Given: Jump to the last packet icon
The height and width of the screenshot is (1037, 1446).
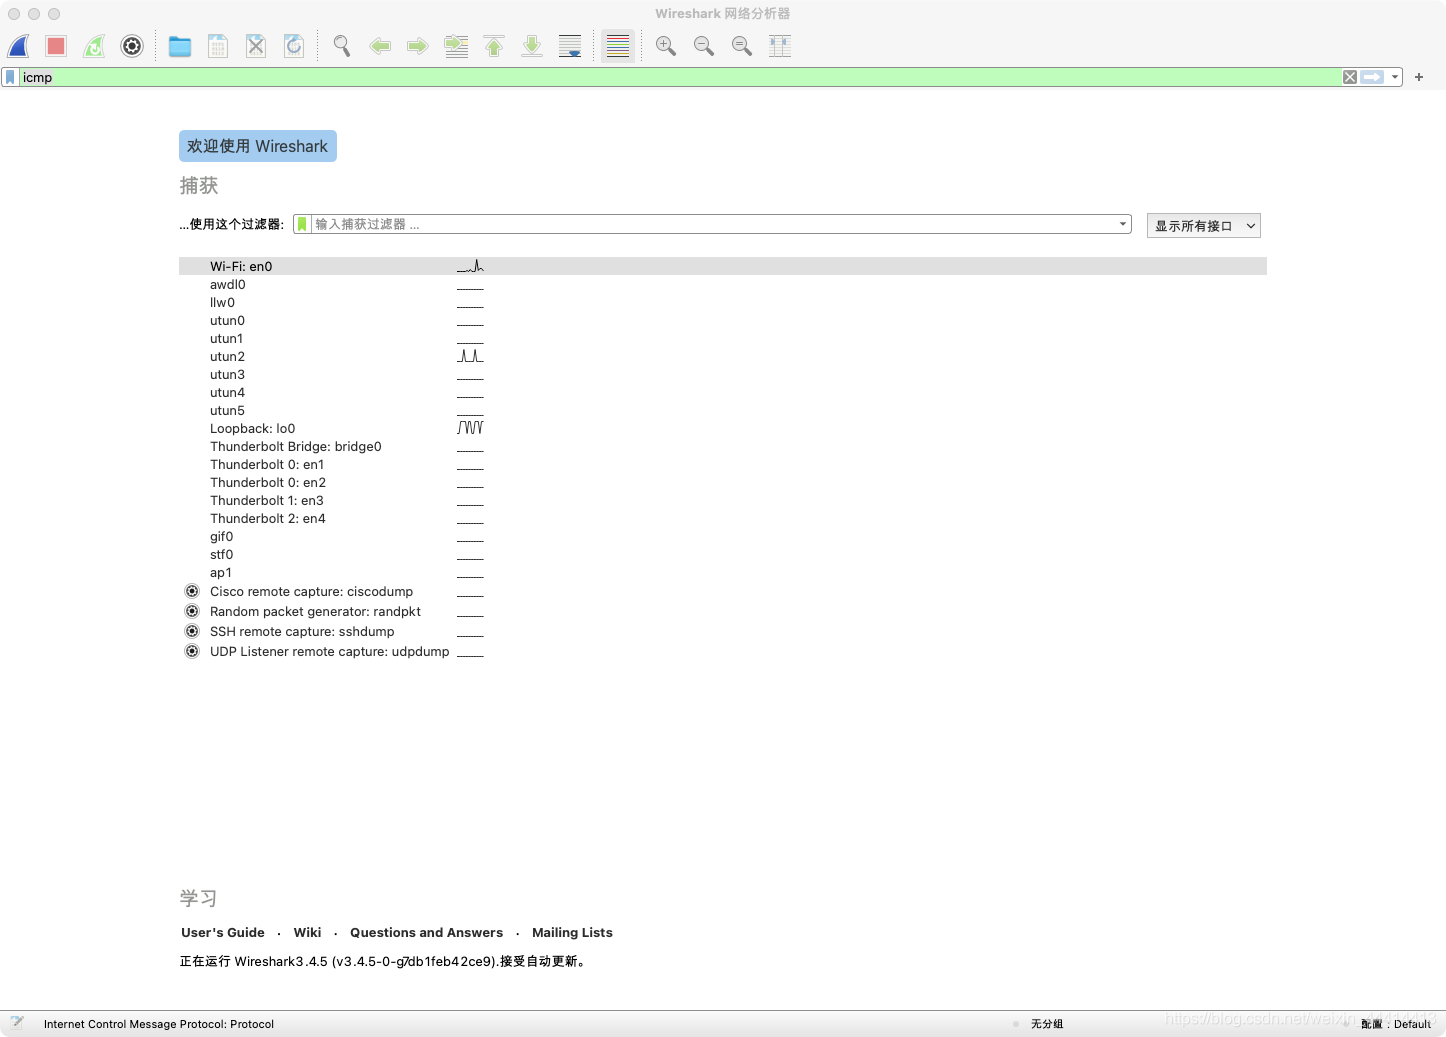Looking at the screenshot, I should tap(532, 46).
